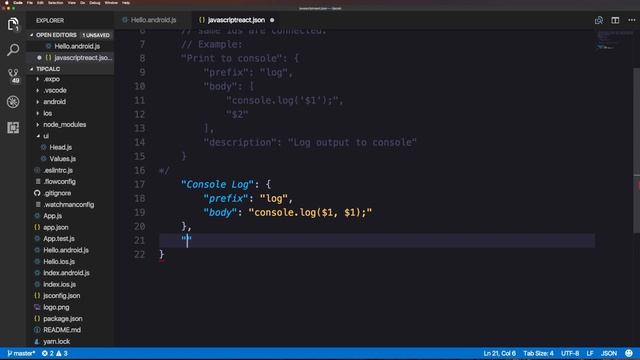Expand the android folder
The image size is (640, 360).
tap(54, 102)
